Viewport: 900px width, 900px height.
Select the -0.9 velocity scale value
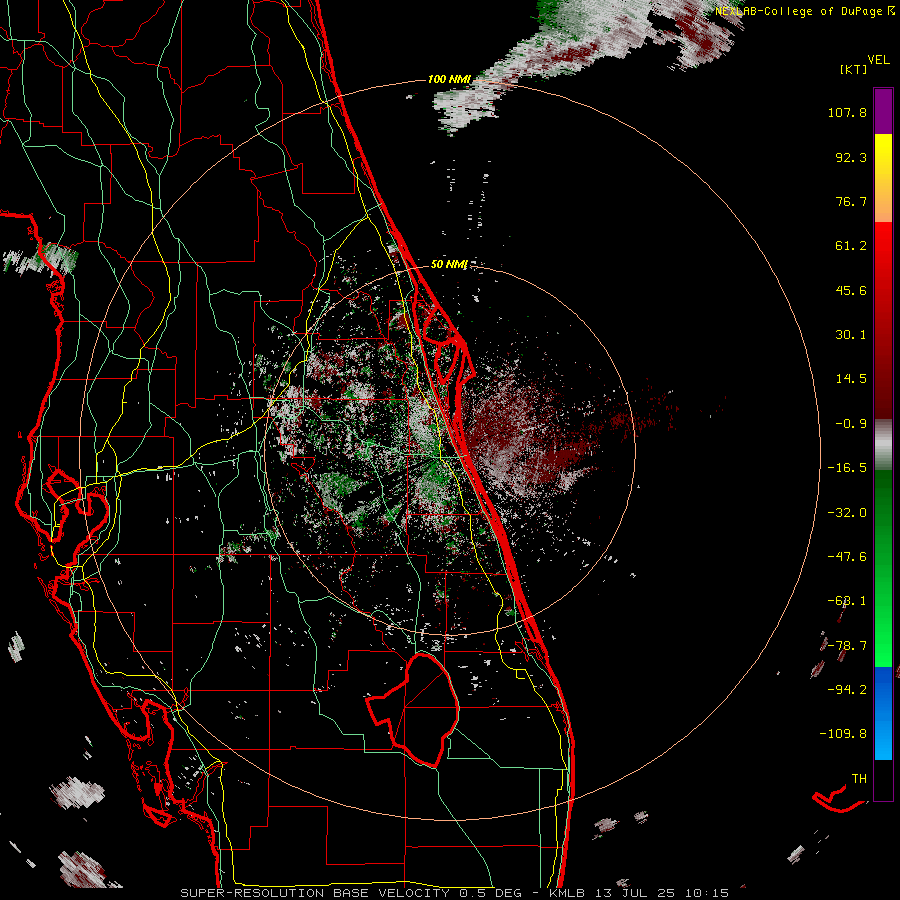tap(851, 424)
